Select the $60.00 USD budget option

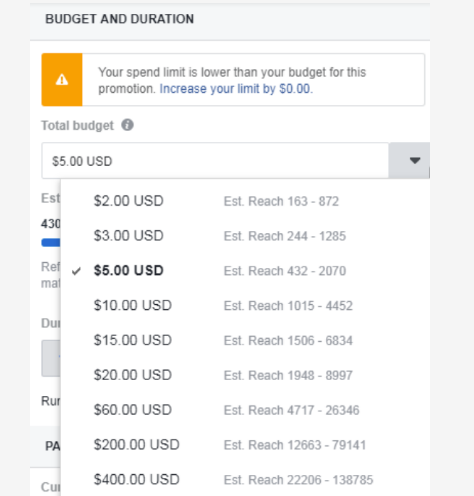[x=245, y=410]
